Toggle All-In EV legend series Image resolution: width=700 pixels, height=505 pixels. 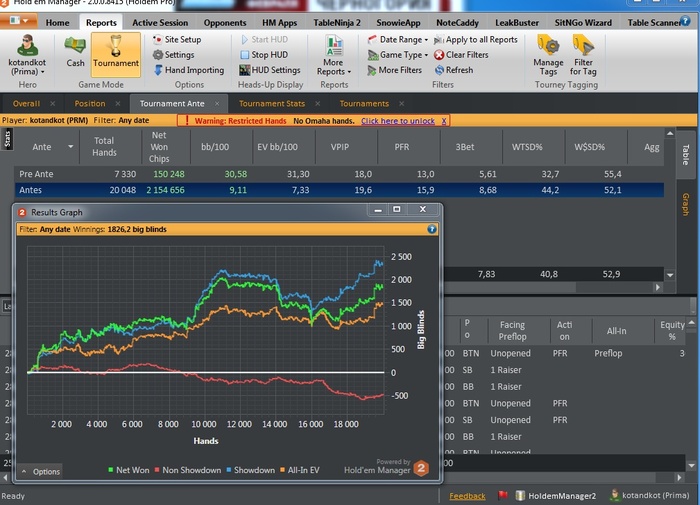[x=300, y=470]
